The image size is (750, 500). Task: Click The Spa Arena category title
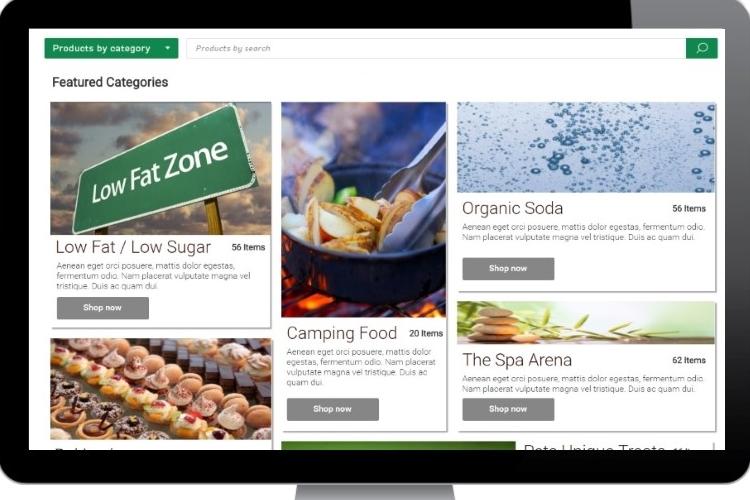[517, 360]
